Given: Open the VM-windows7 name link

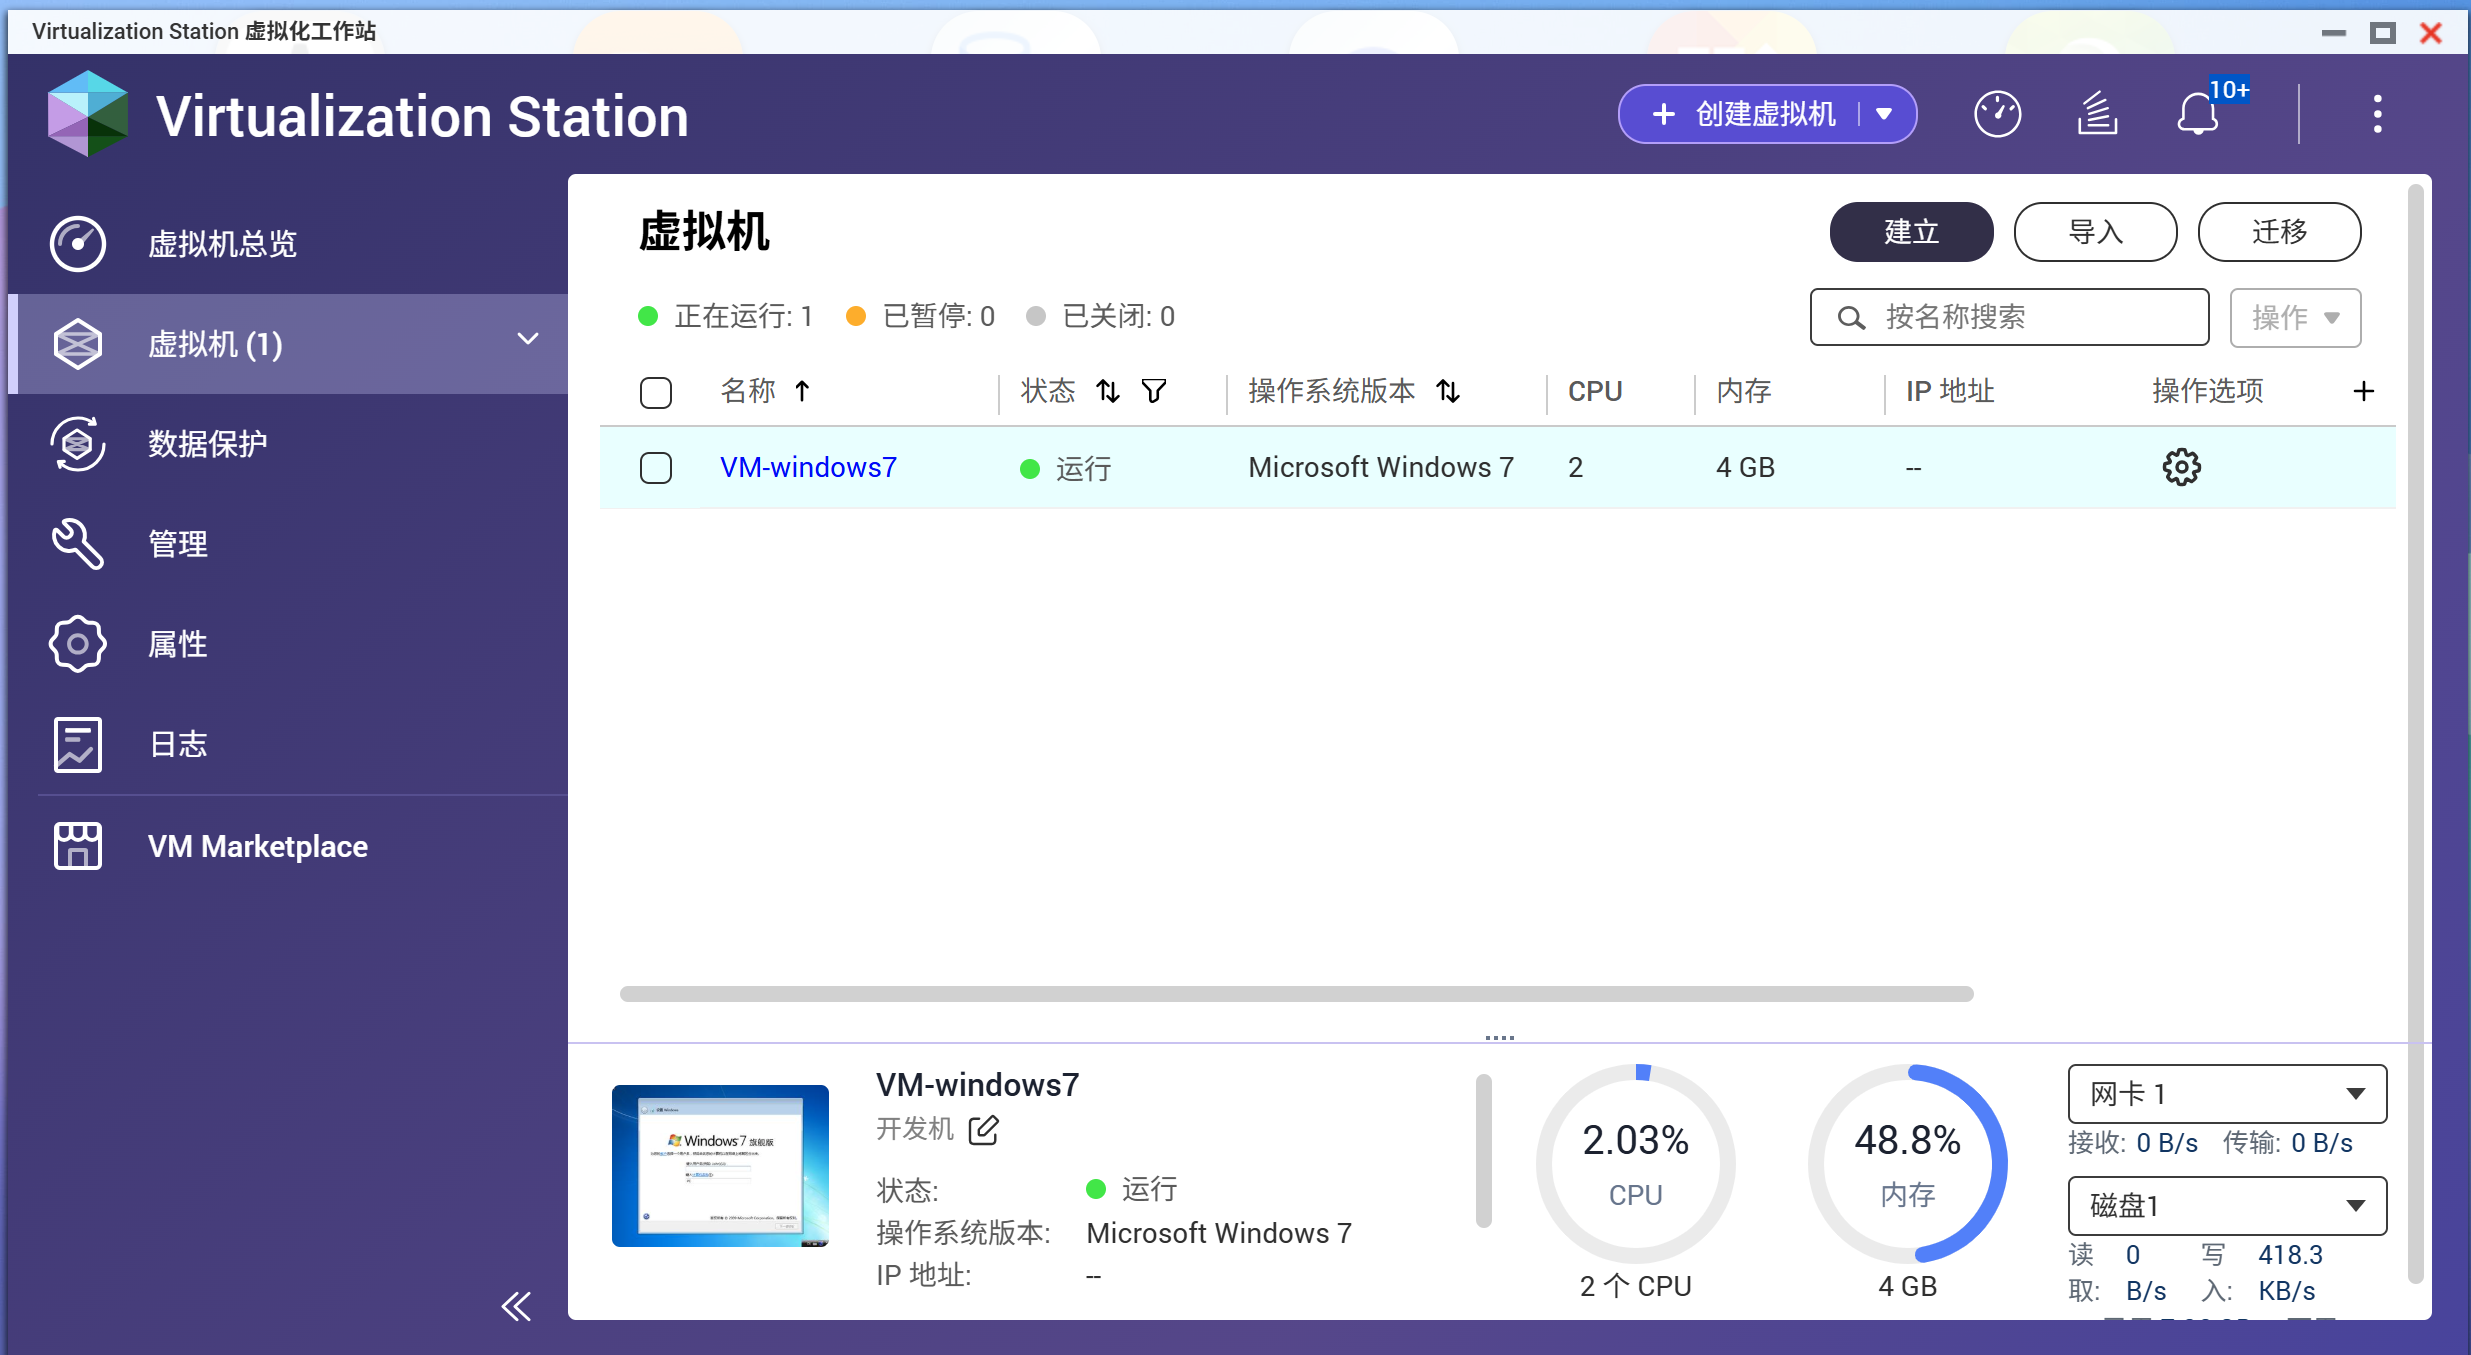Looking at the screenshot, I should coord(808,467).
